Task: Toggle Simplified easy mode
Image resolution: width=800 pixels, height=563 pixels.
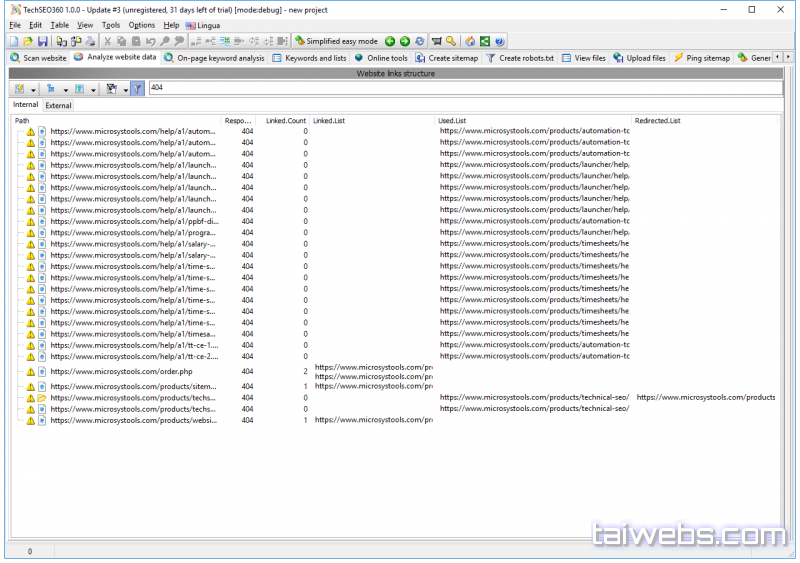Action: [336, 41]
